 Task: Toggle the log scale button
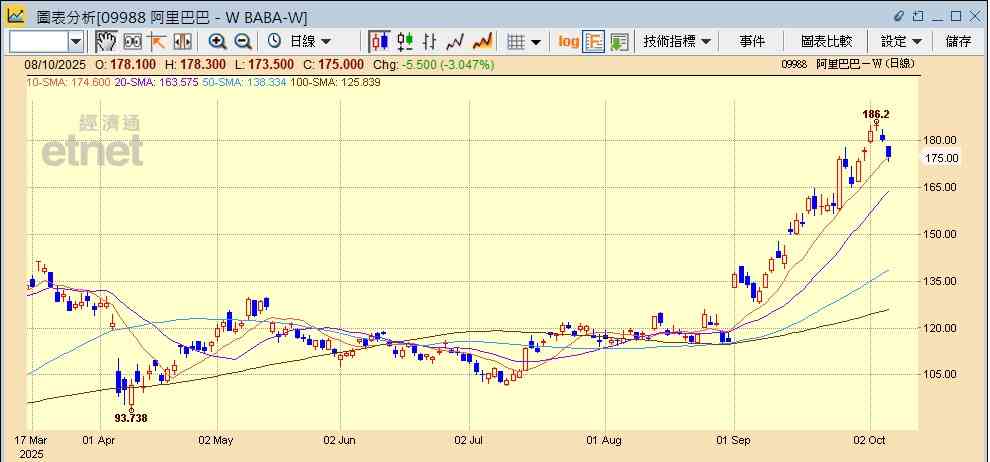568,41
